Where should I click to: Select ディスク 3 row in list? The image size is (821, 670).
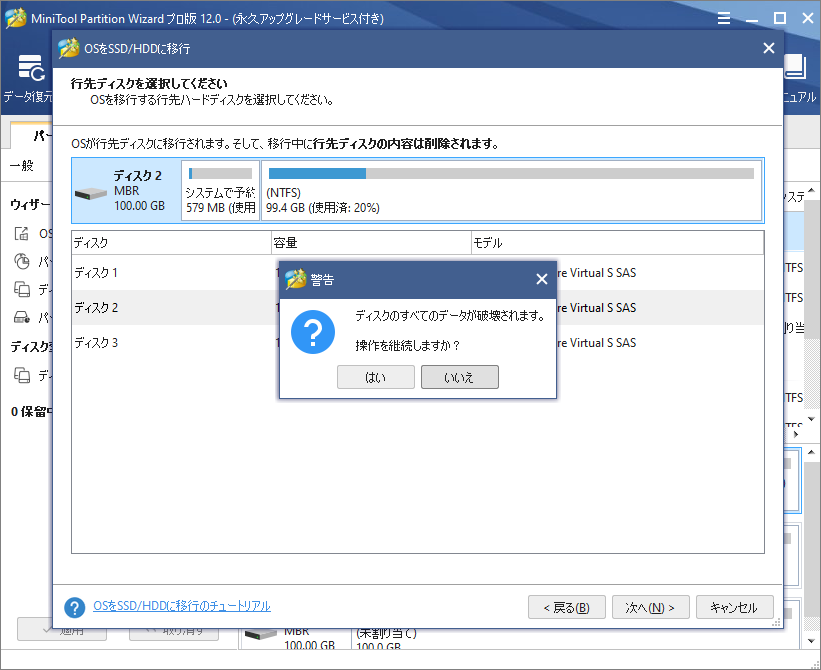pos(170,343)
